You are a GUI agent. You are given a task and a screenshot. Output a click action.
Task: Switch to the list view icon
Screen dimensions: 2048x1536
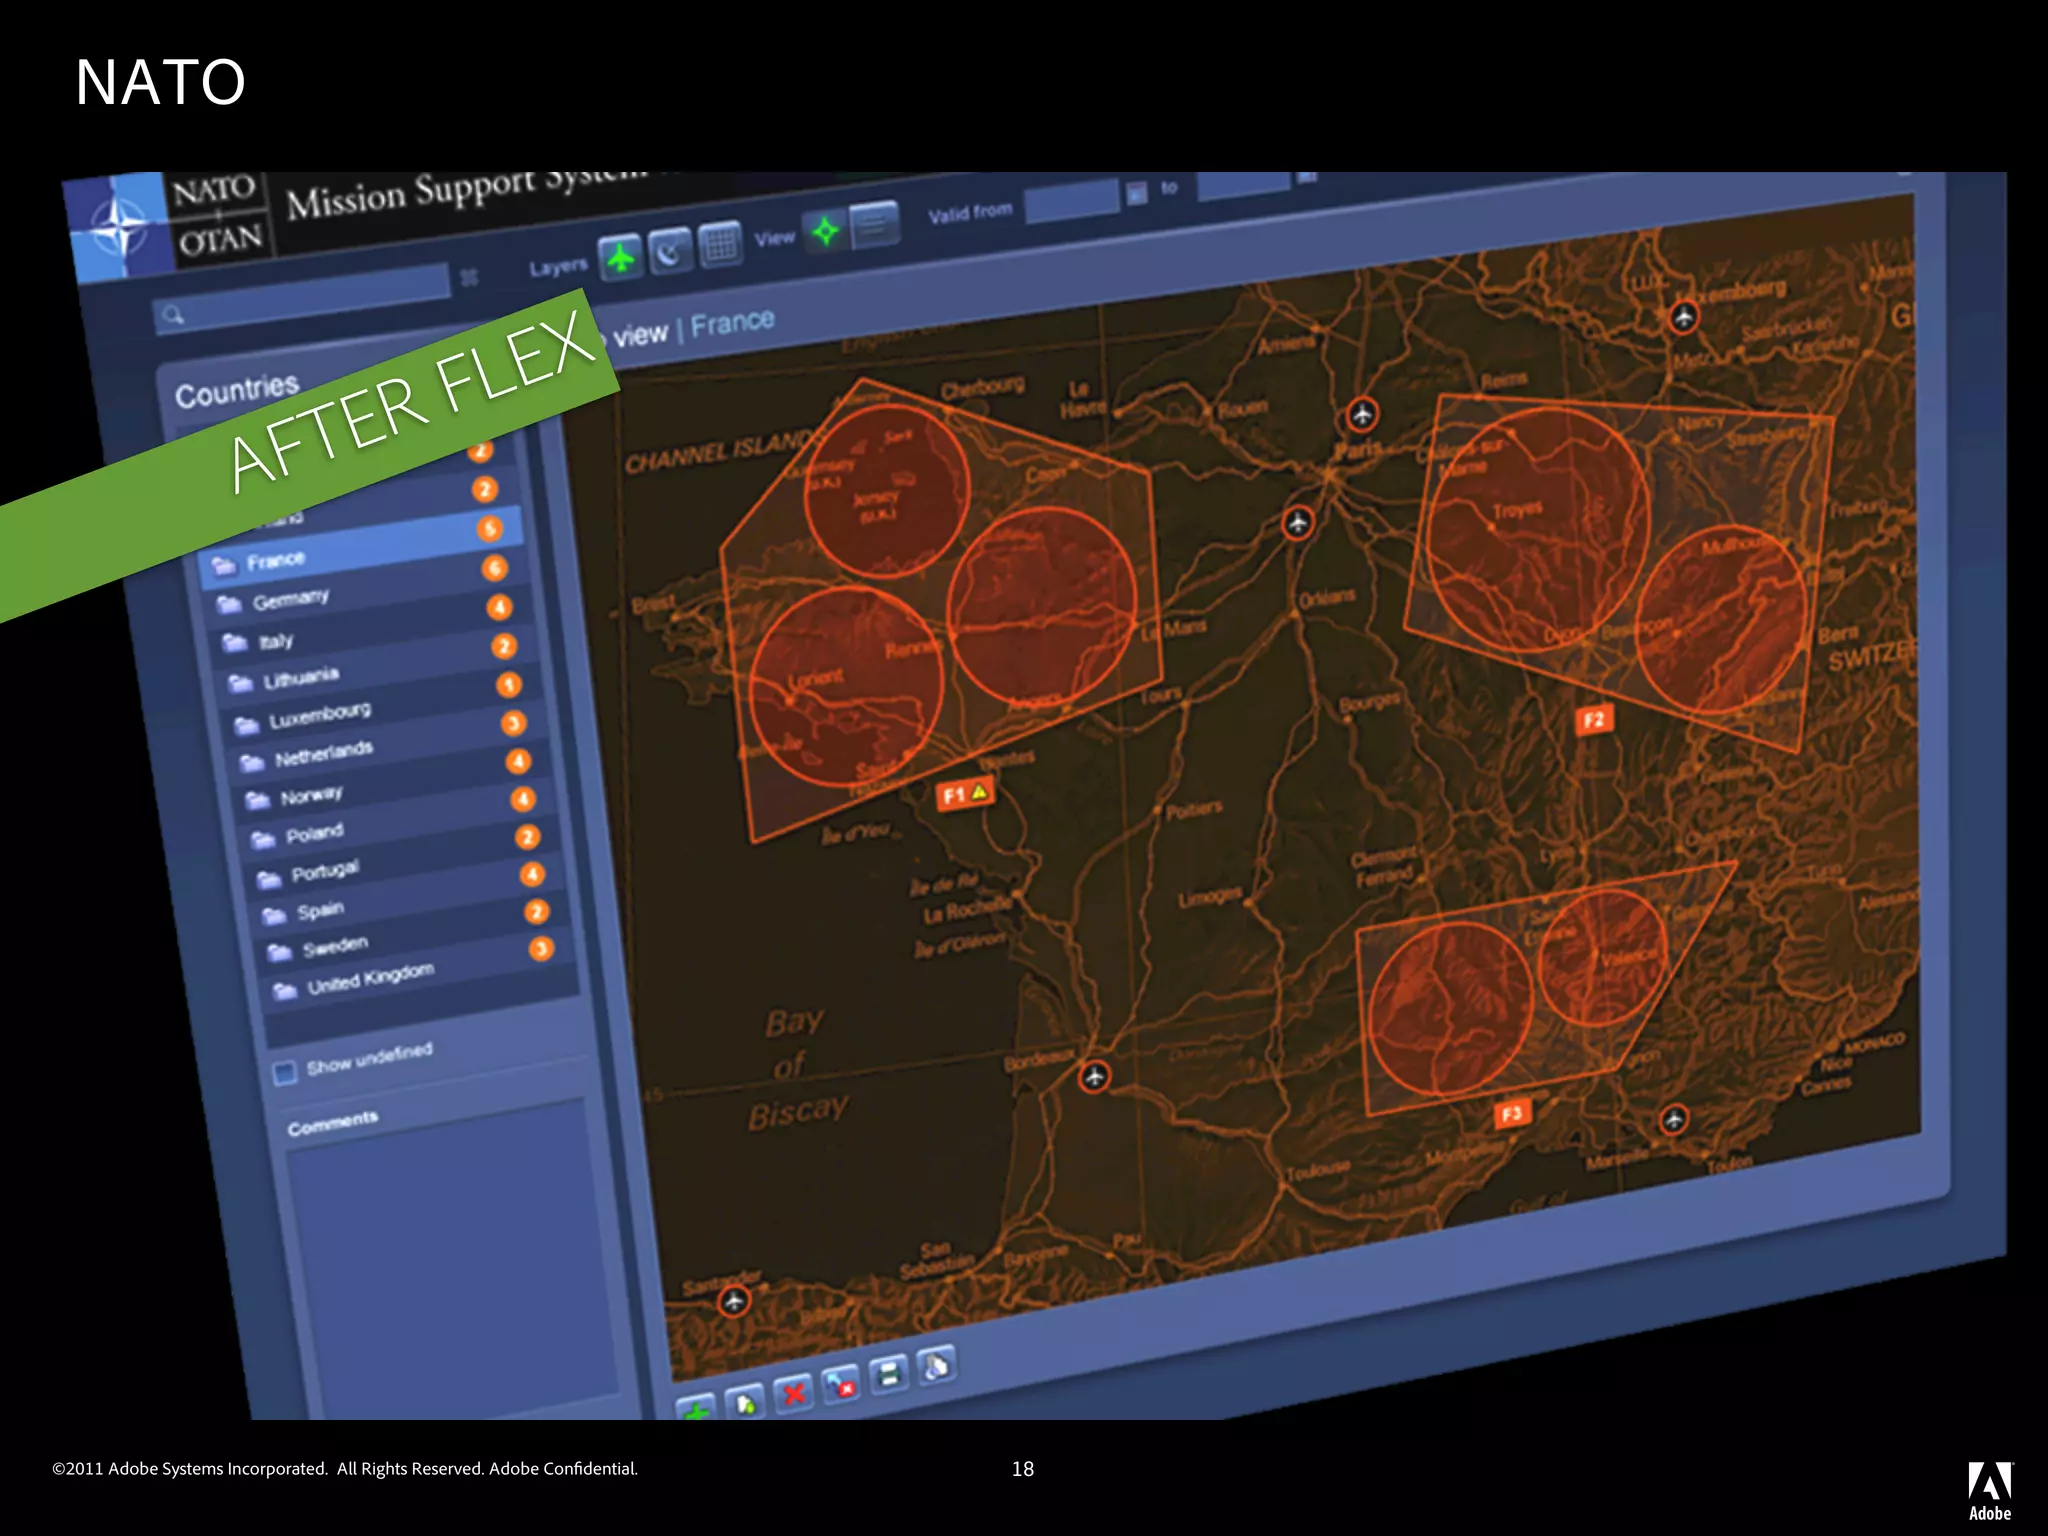[x=873, y=224]
